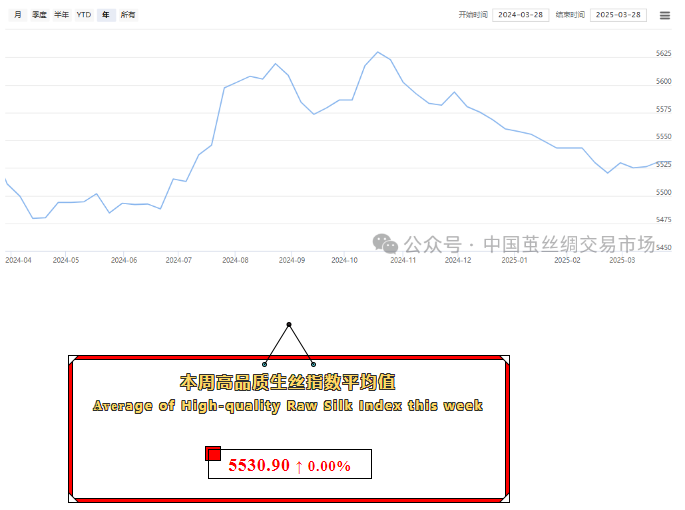Screen dimensions: 685x510
Task: Click the hanging pin at the sign's top
Action: click(x=289, y=325)
